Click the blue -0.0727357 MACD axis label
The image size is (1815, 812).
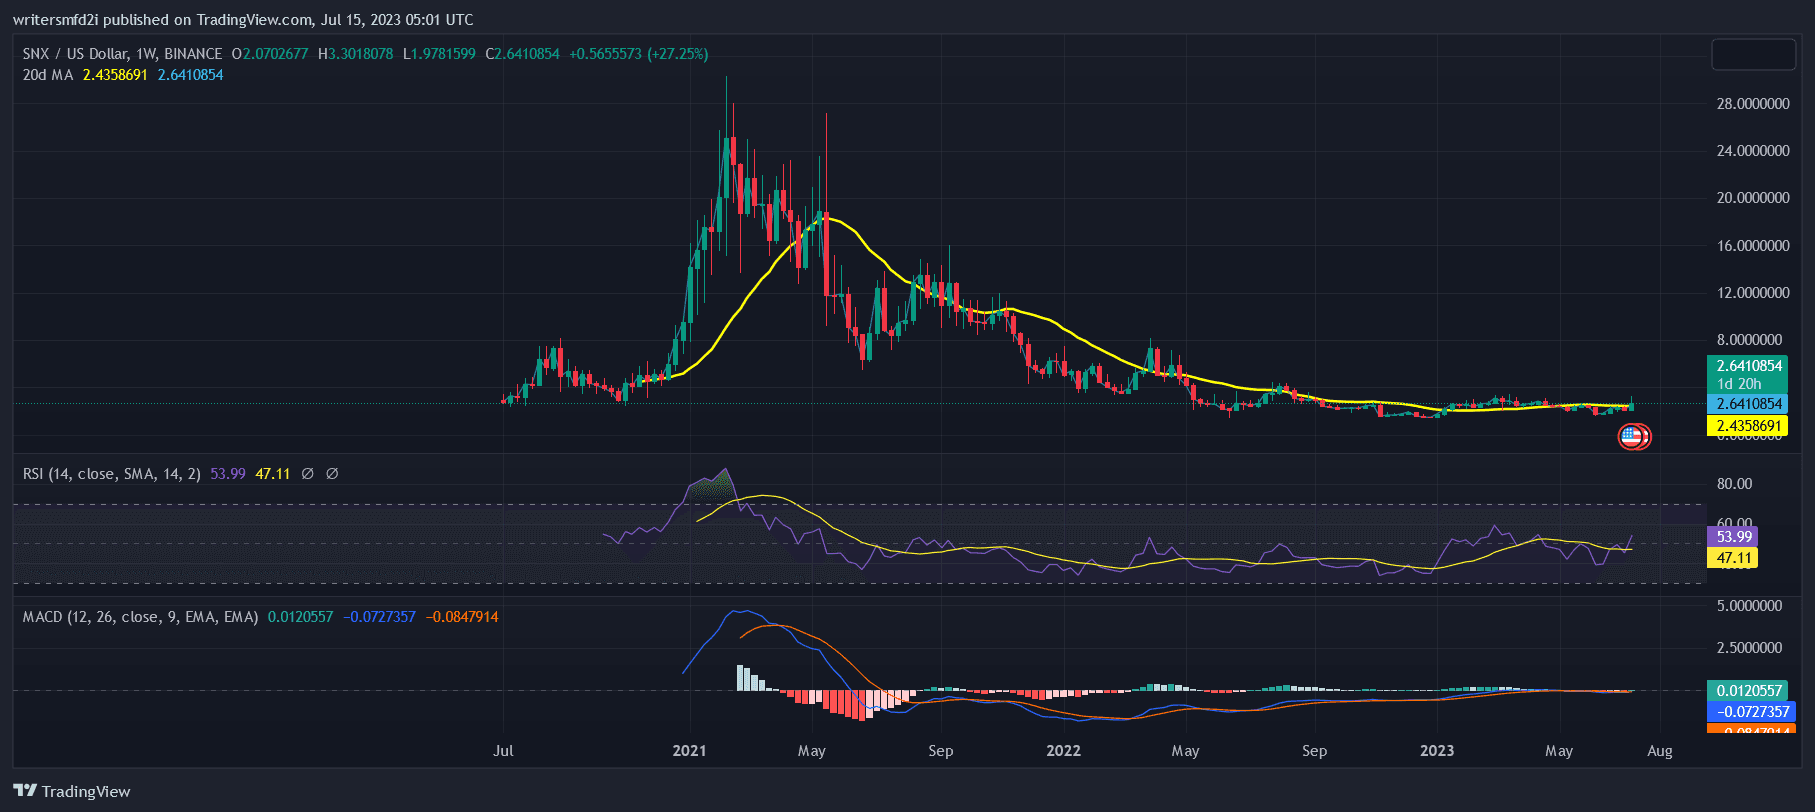pyautogui.click(x=1752, y=712)
